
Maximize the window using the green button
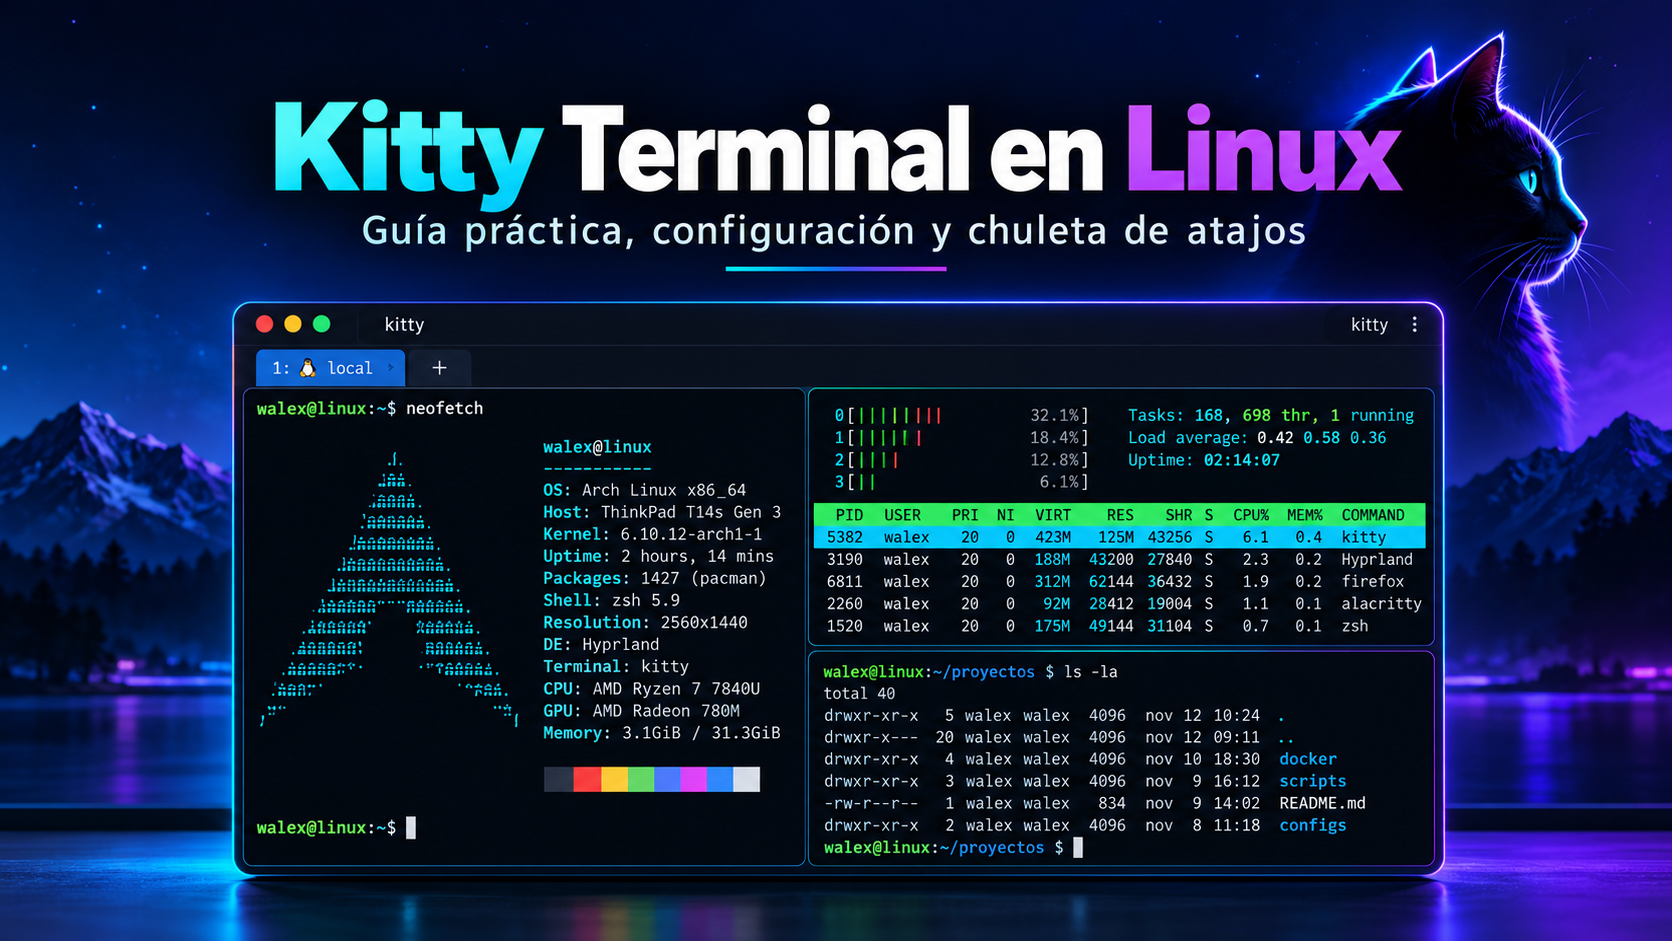[x=321, y=324]
